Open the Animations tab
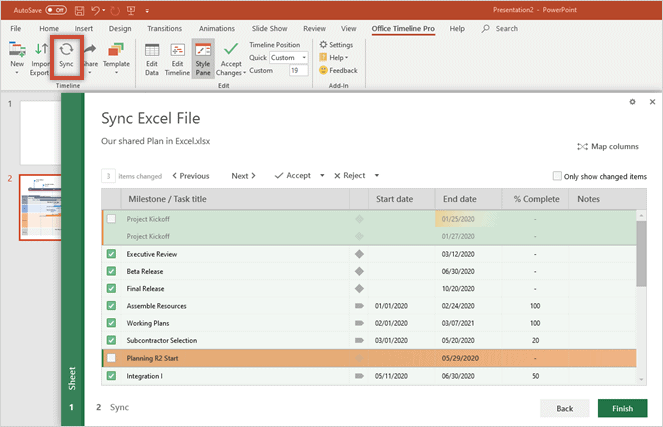The height and width of the screenshot is (427, 663). click(217, 28)
